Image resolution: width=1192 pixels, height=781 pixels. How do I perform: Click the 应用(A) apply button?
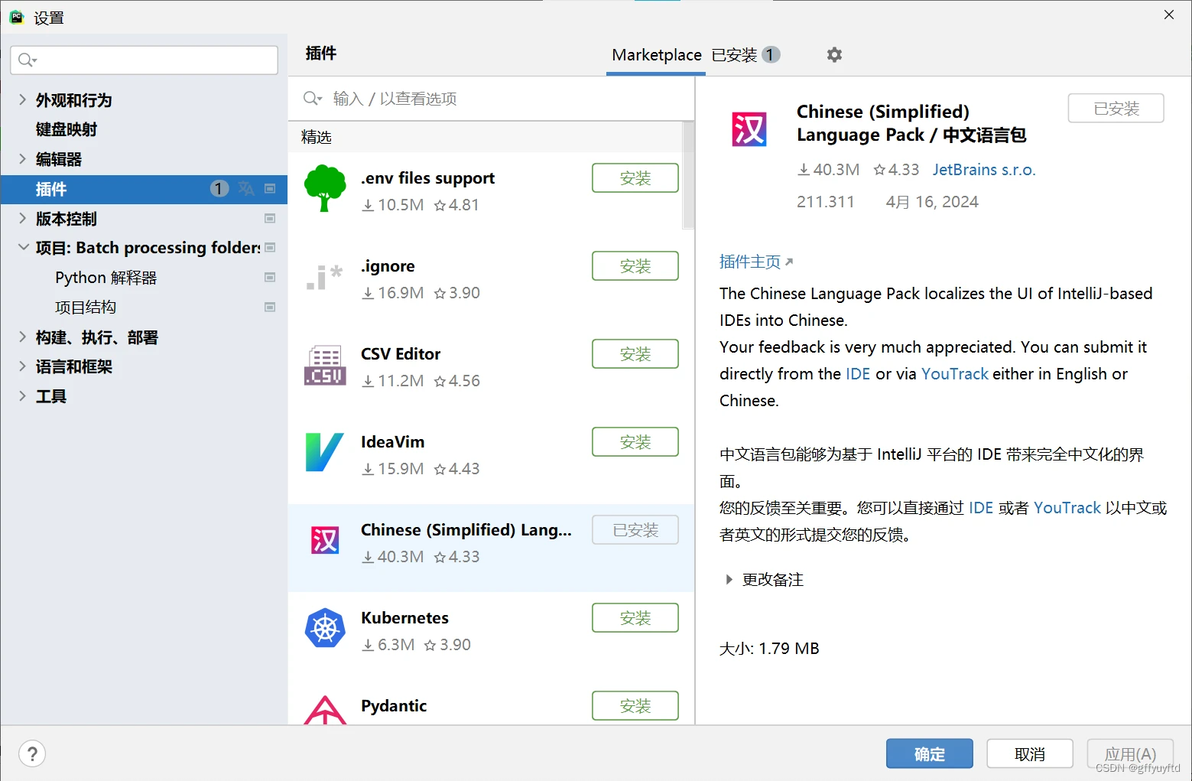[x=1130, y=754]
